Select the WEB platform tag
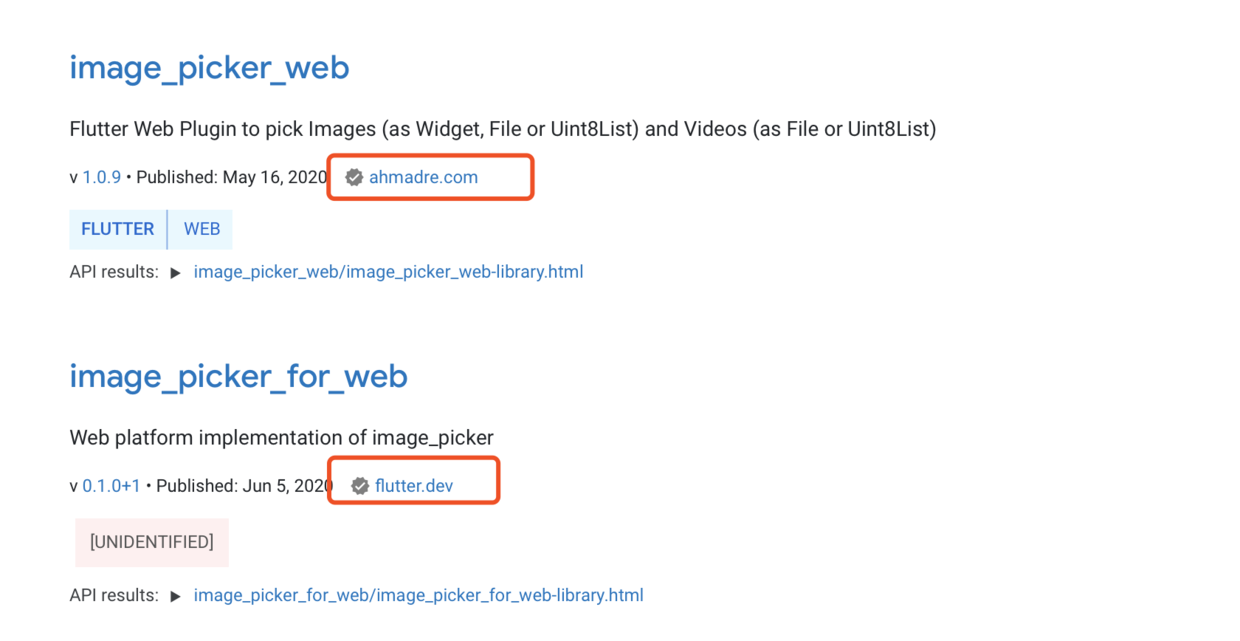This screenshot has width=1240, height=641. pyautogui.click(x=201, y=229)
